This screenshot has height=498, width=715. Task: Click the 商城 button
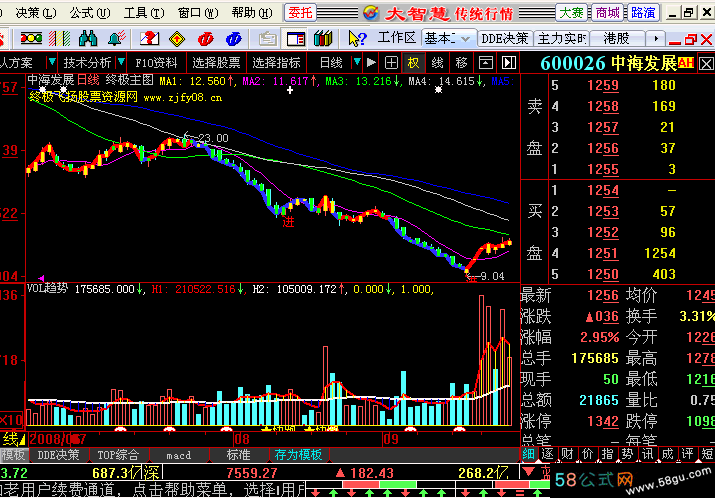[607, 13]
